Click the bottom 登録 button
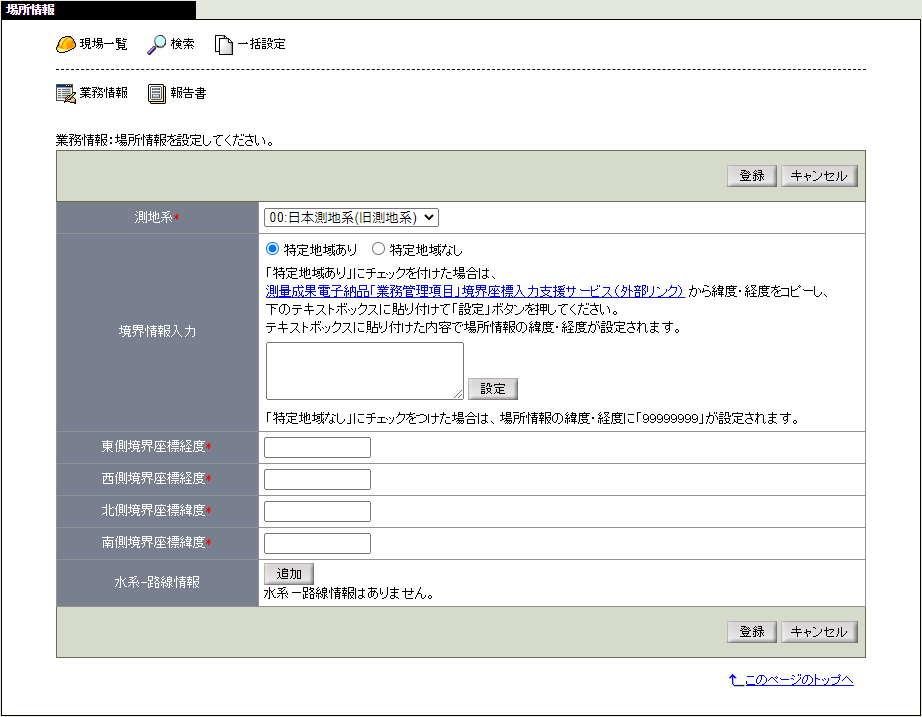The image size is (922, 717). (x=751, y=632)
